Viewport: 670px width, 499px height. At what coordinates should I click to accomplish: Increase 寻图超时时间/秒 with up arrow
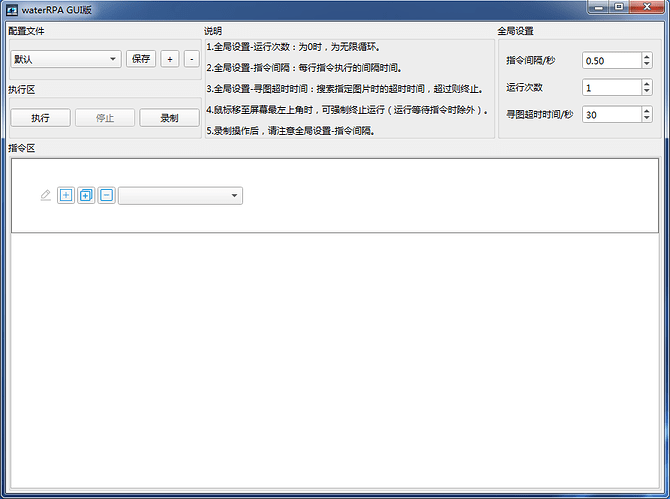tap(647, 111)
